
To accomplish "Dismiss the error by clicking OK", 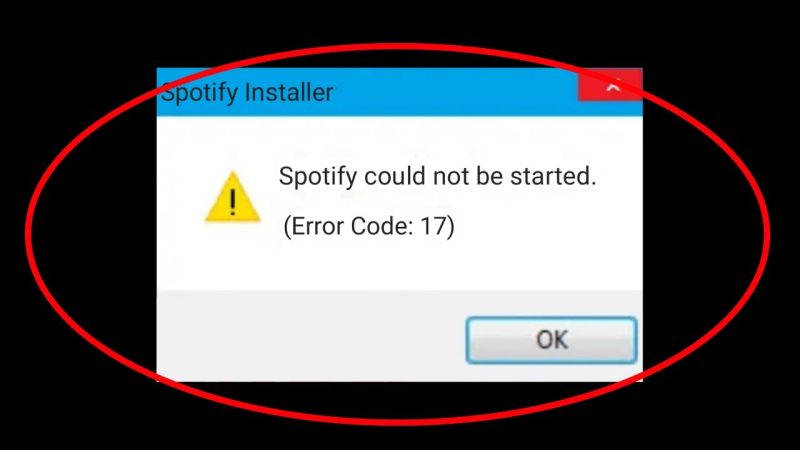I will 552,340.
